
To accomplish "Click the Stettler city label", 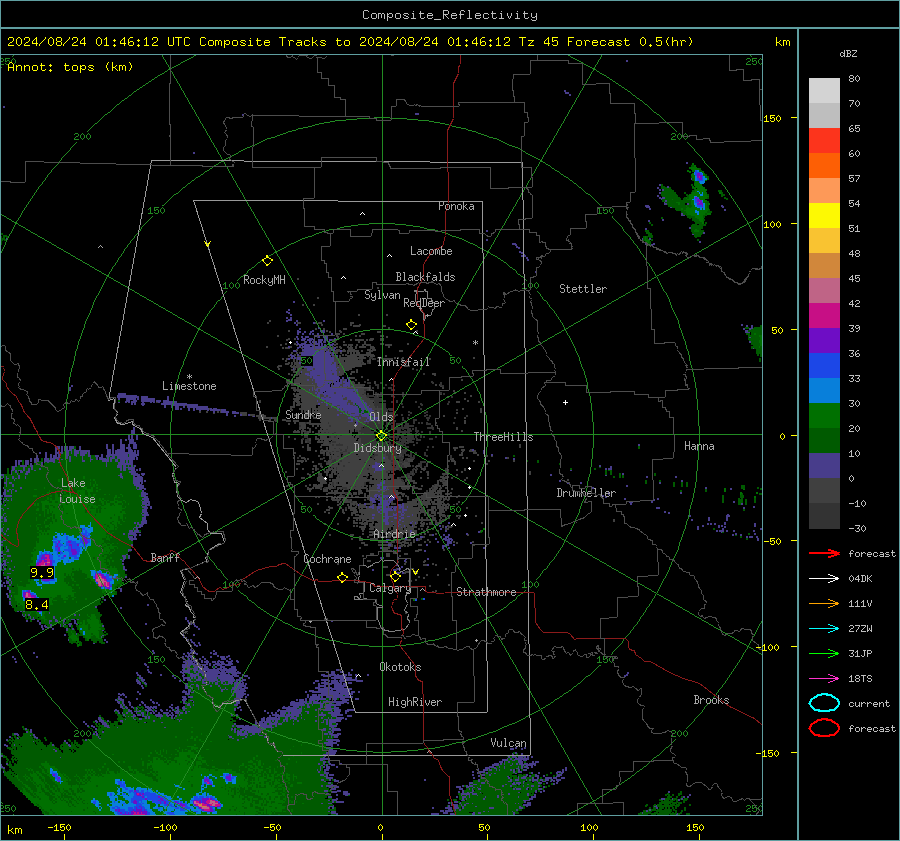I will tap(583, 289).
